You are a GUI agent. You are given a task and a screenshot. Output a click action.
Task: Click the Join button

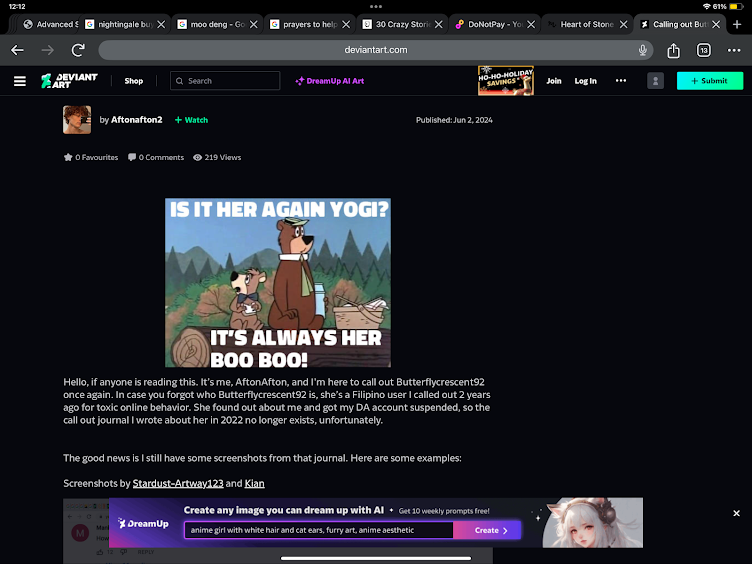tap(553, 81)
